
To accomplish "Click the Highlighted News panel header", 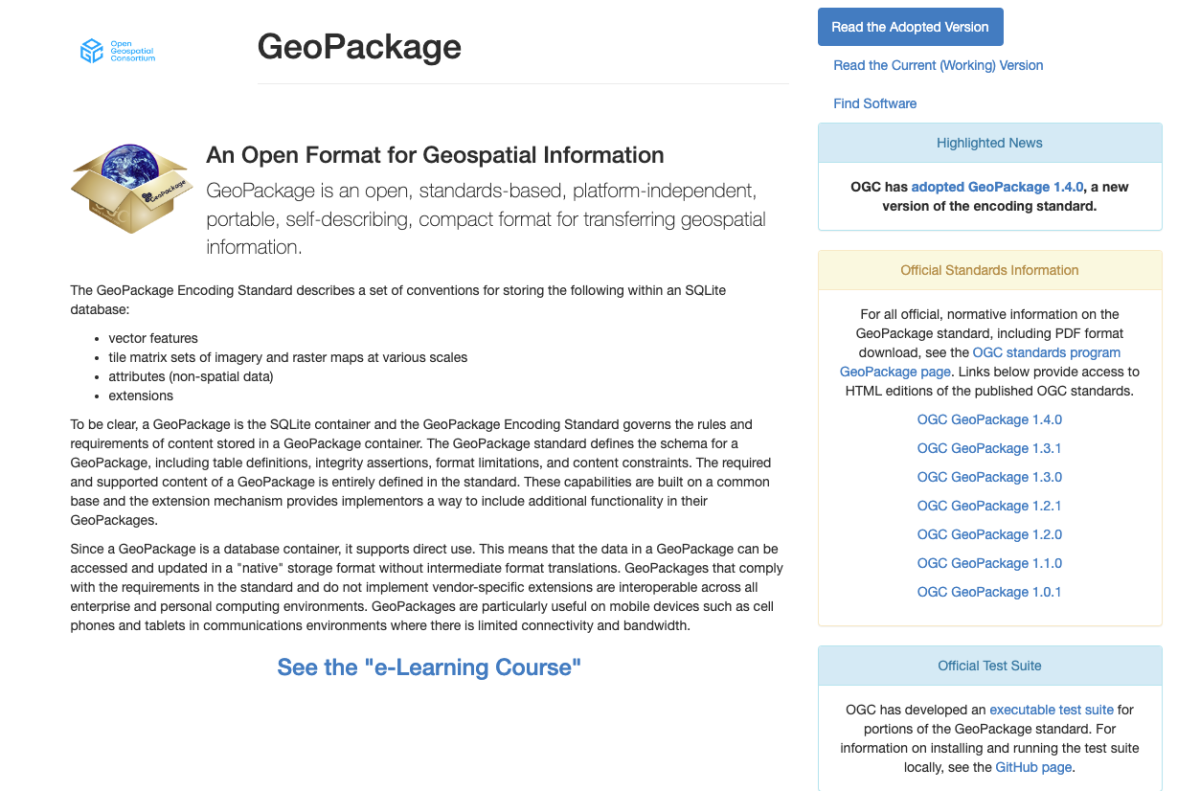I will [989, 143].
